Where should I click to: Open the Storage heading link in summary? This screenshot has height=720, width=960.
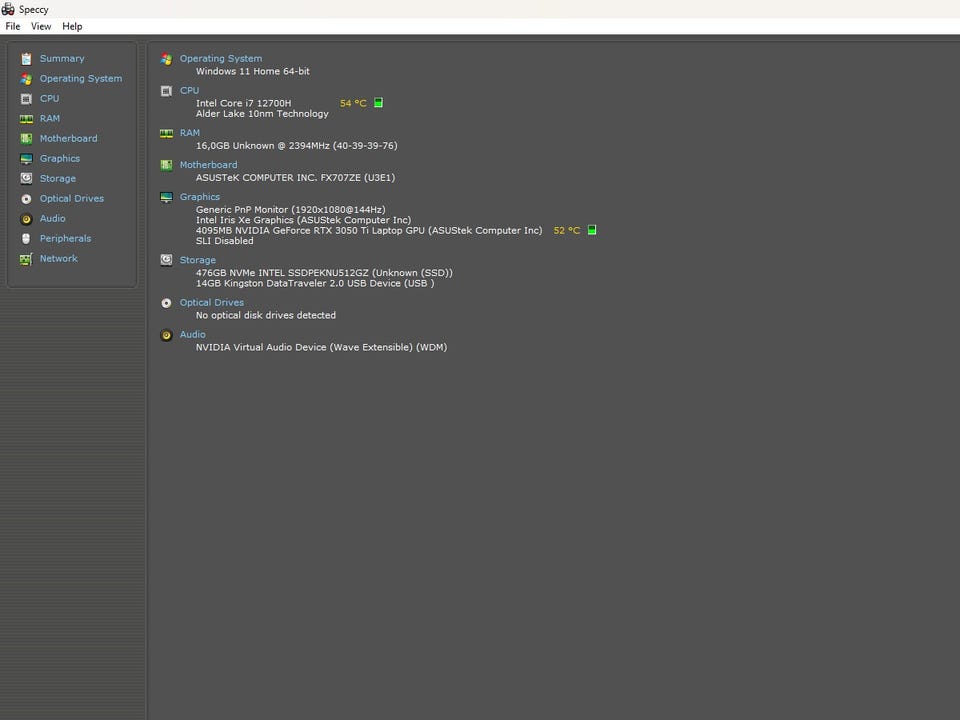tap(198, 260)
